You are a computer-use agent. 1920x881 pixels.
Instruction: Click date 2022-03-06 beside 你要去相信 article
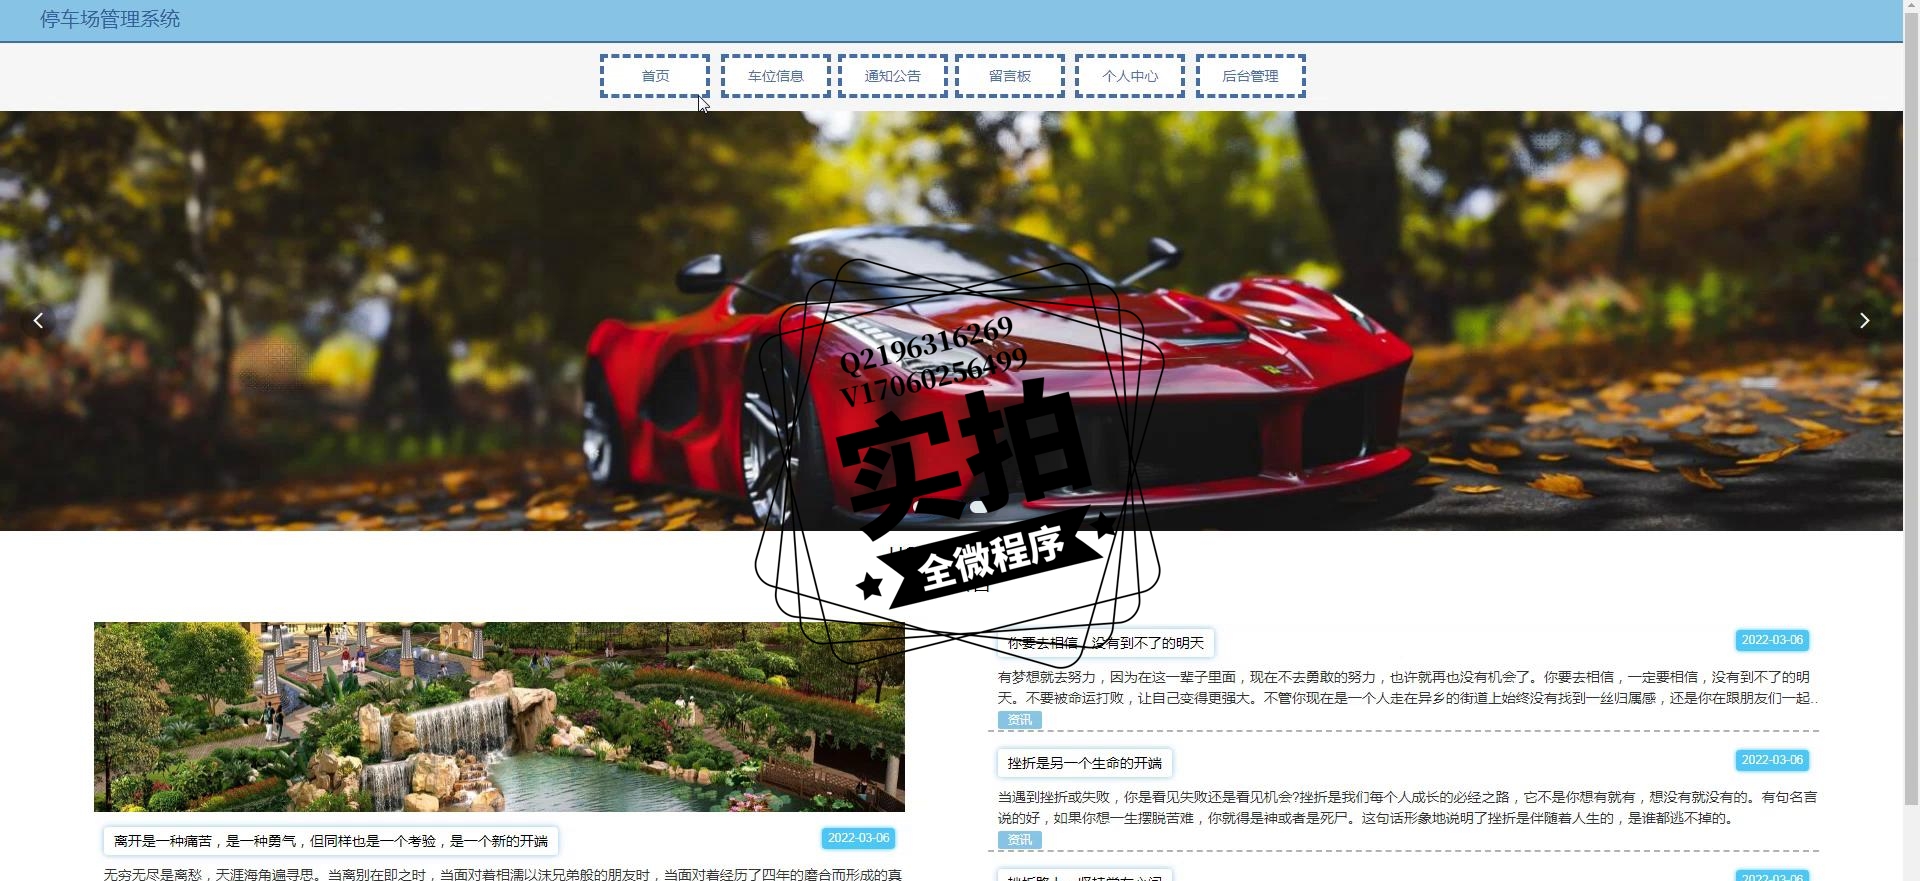1772,640
